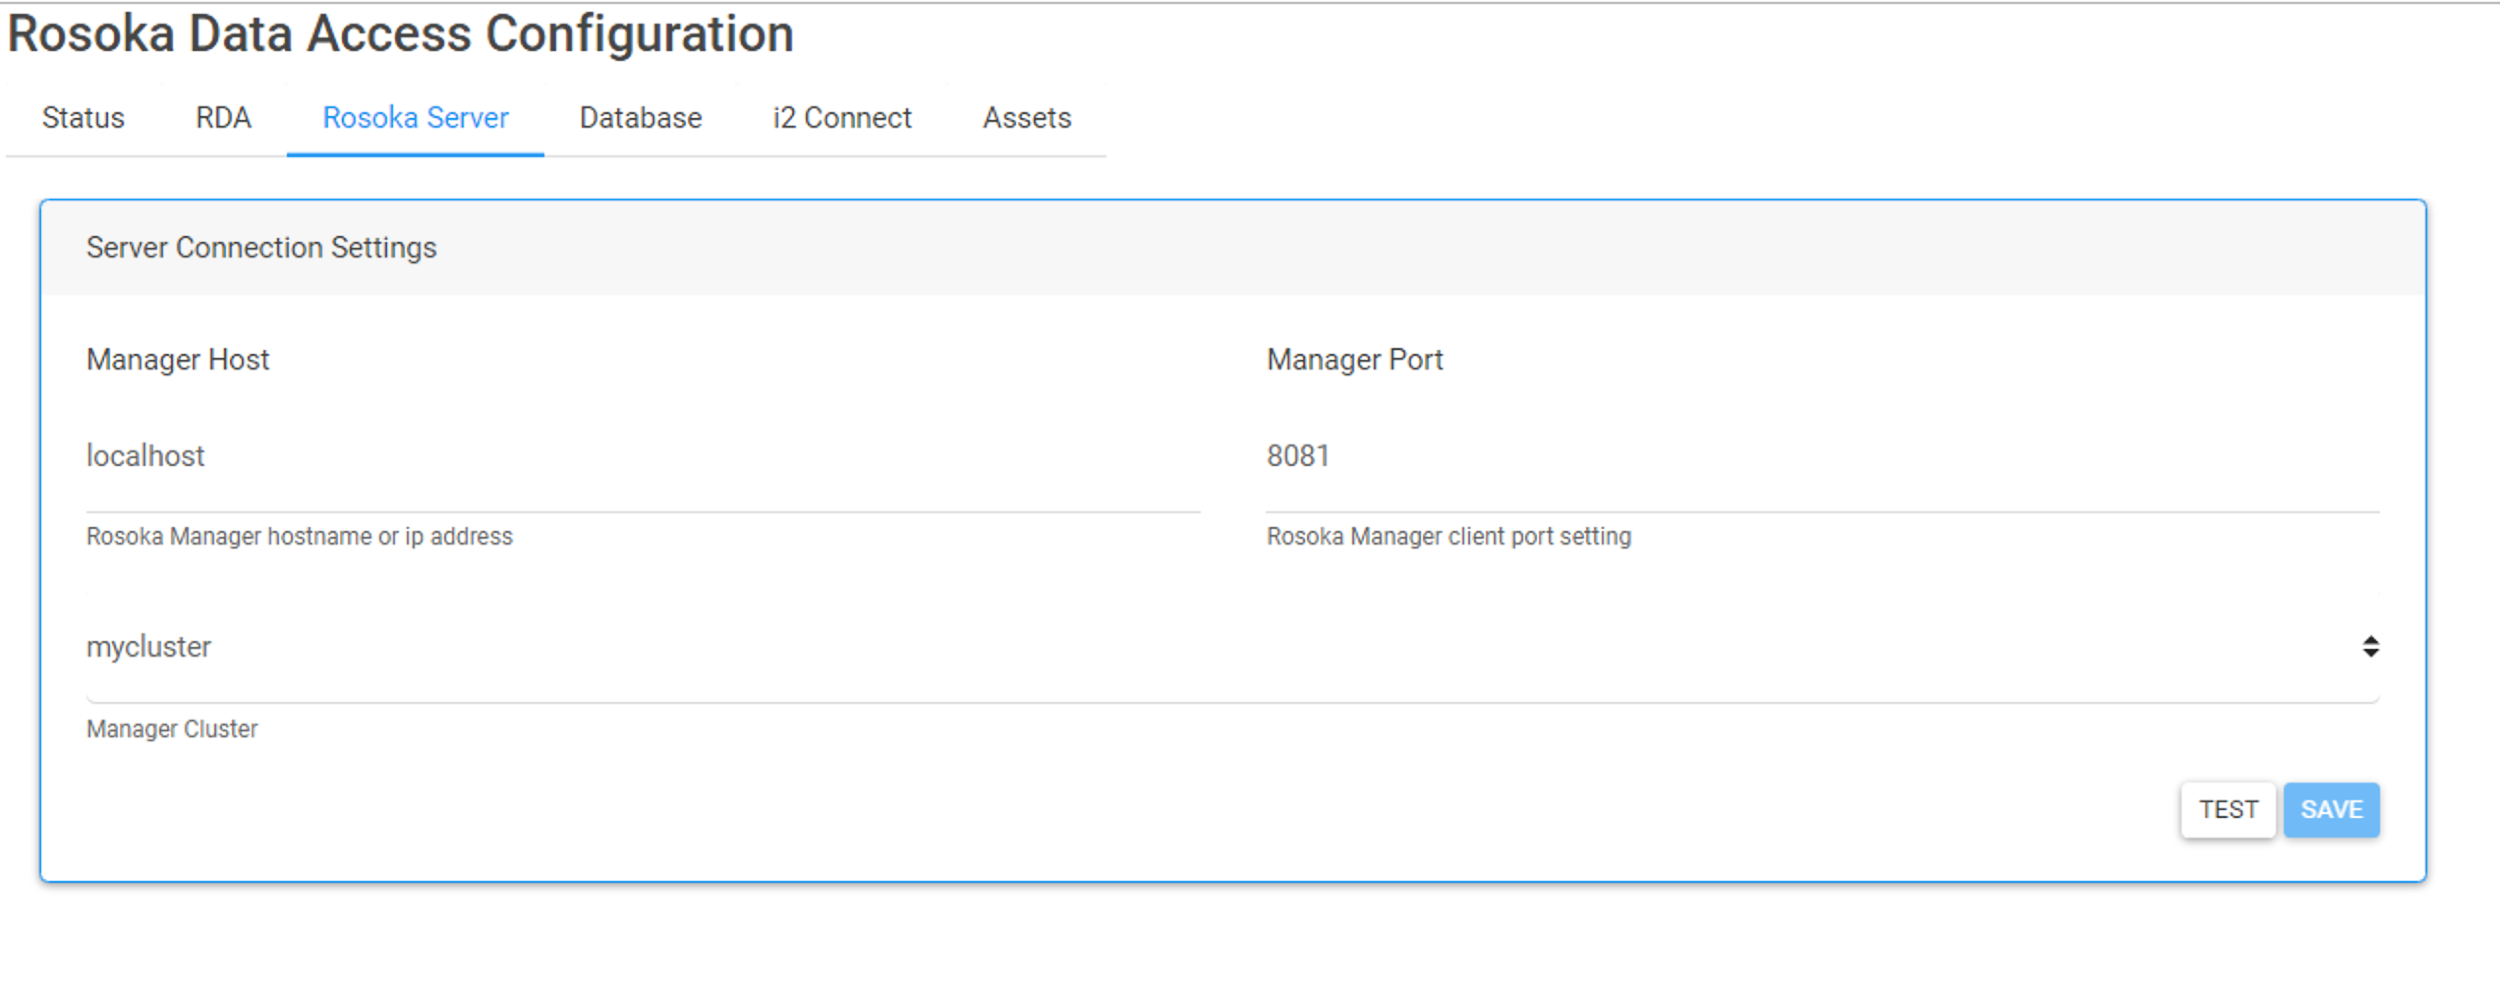
Task: Click the Manager Host label
Action: pos(178,360)
